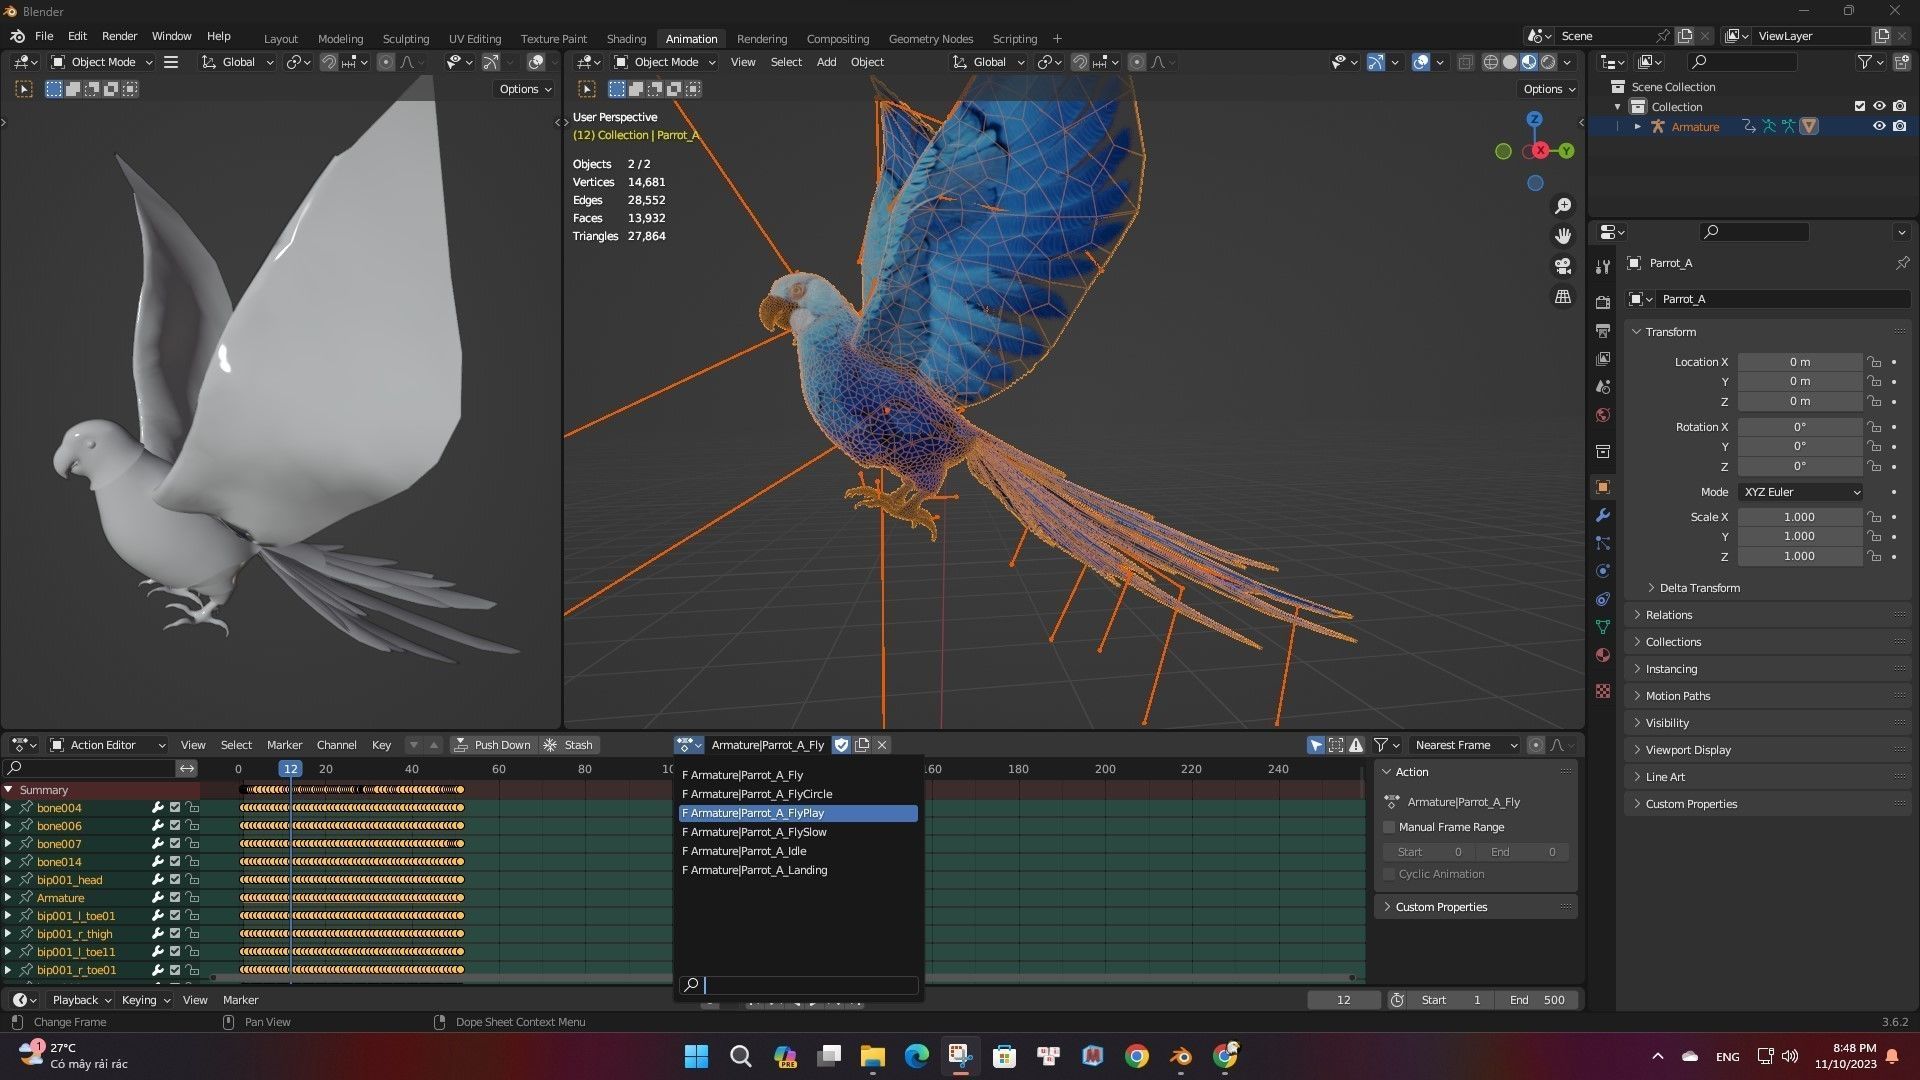
Task: Expand the bone006 channel
Action: 8,826
